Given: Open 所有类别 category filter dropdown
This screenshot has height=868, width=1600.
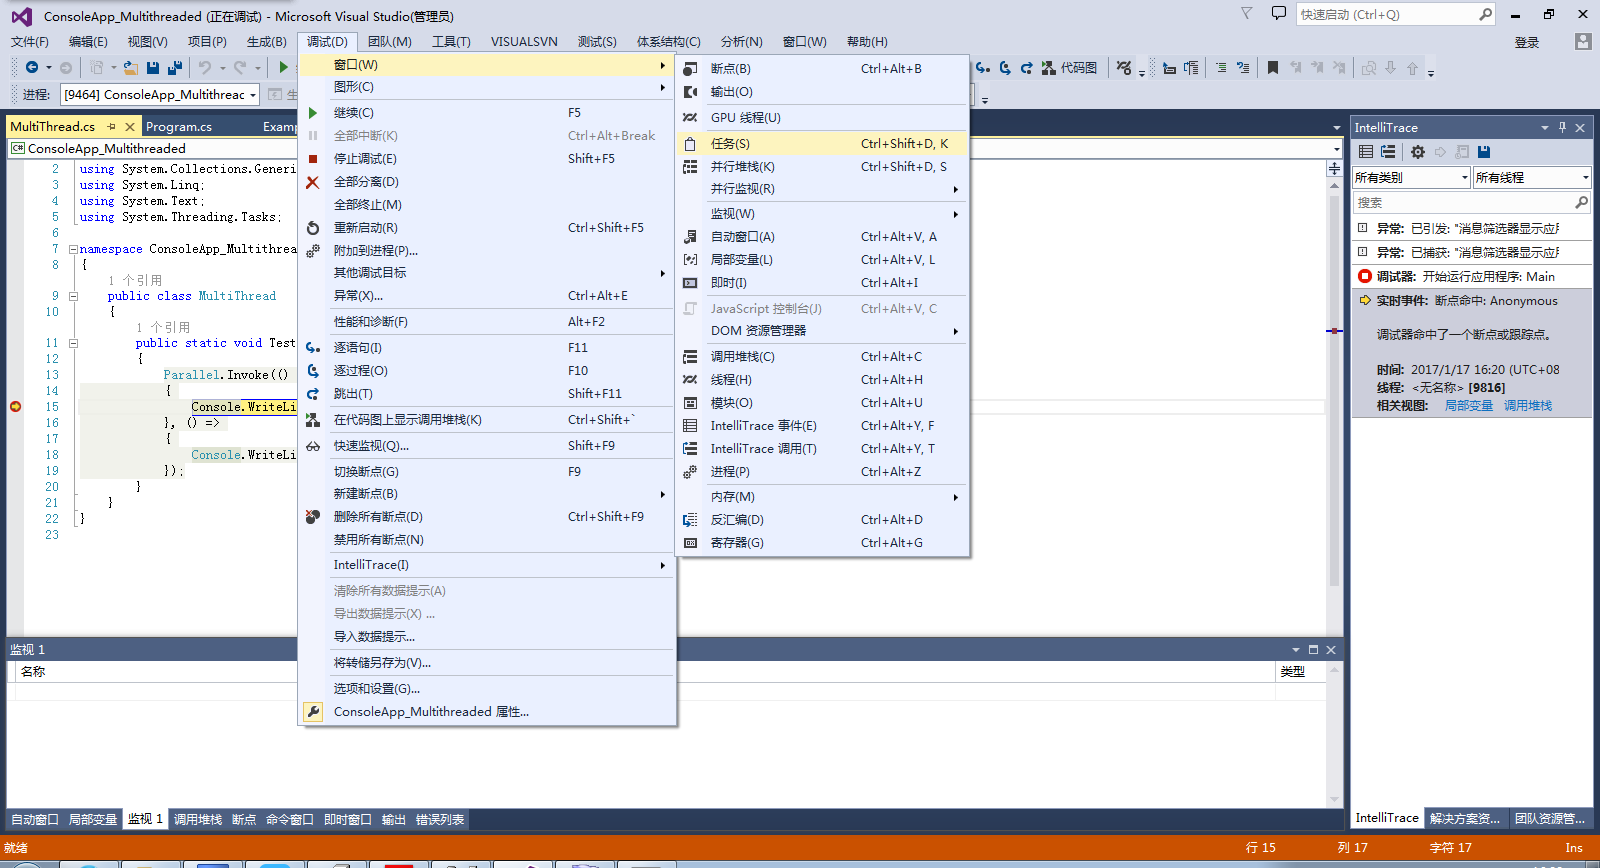Looking at the screenshot, I should tap(1411, 178).
